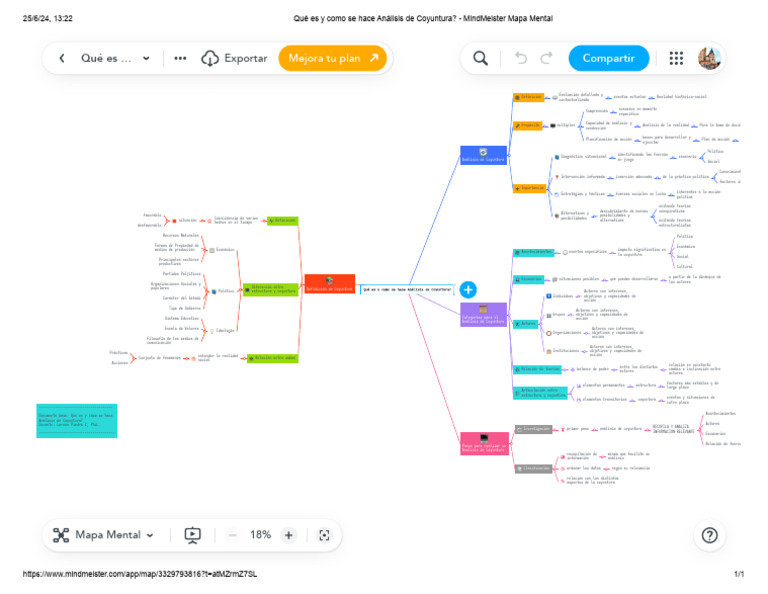Select the cyan 'Relación de fuerzas' subtopic

(x=537, y=369)
